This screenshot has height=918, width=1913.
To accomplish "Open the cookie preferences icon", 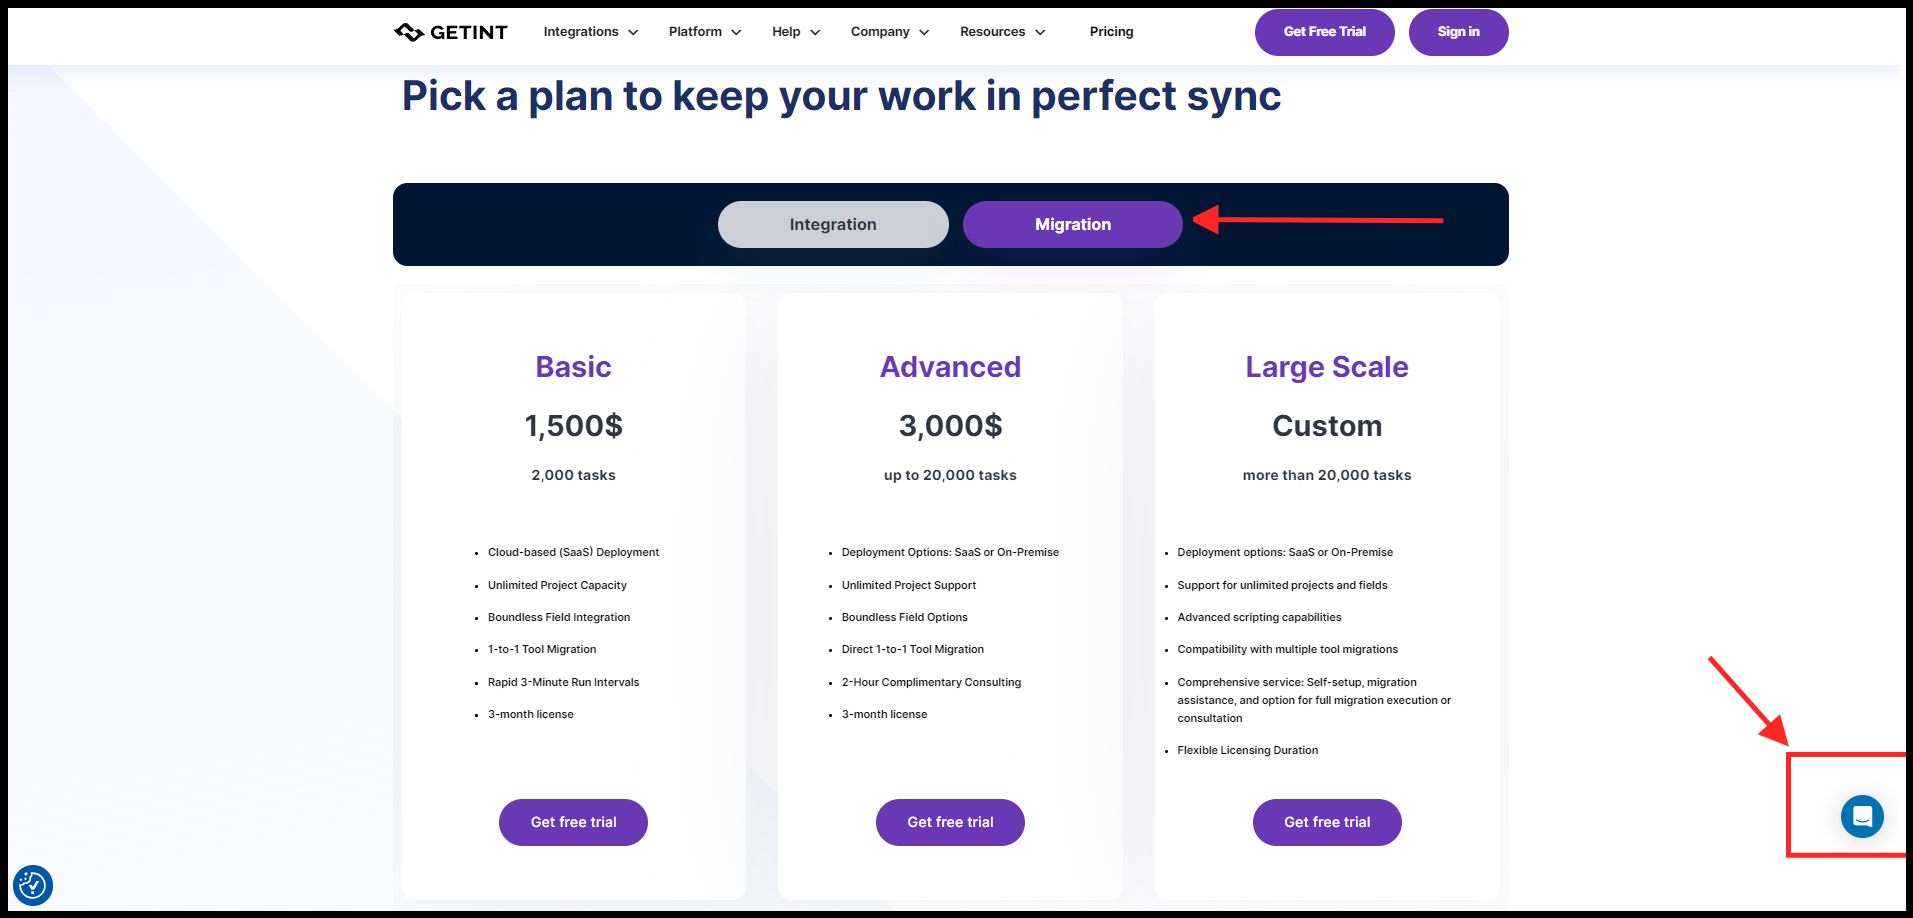I will coord(32,885).
